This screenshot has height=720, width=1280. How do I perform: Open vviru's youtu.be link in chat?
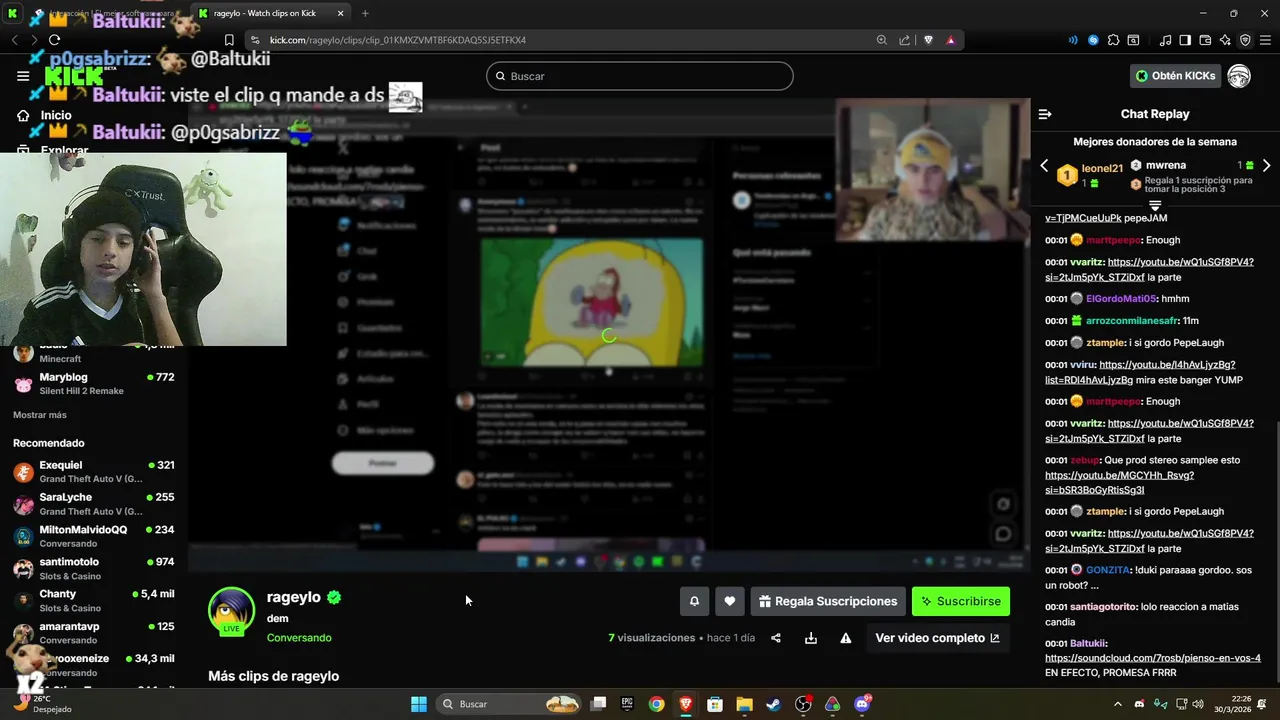(1139, 372)
